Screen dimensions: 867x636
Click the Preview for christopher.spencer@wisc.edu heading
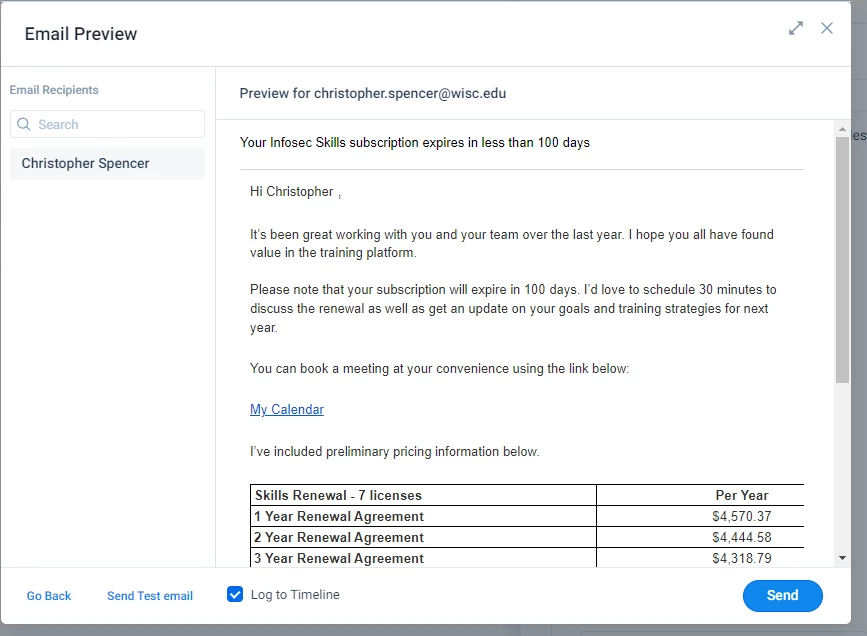click(x=373, y=93)
